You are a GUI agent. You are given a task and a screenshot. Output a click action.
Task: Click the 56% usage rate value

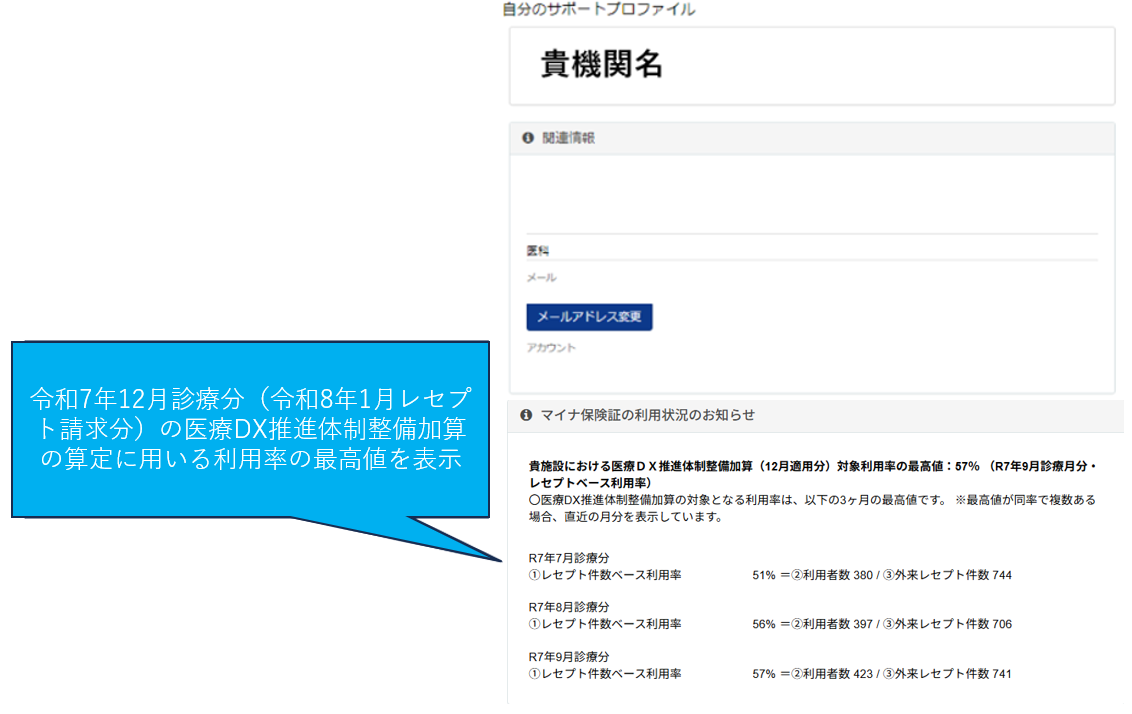(763, 624)
